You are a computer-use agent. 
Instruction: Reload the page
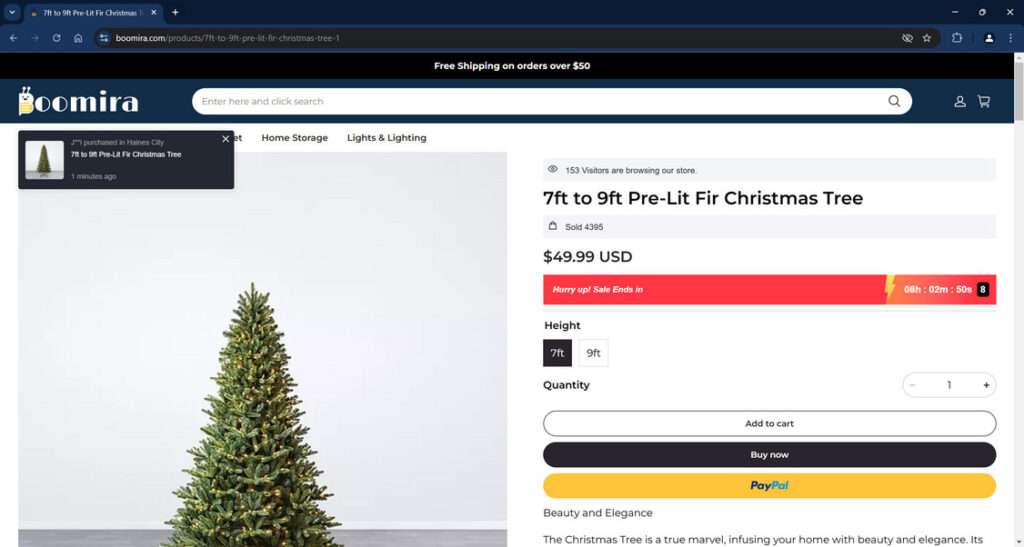pyautogui.click(x=57, y=38)
